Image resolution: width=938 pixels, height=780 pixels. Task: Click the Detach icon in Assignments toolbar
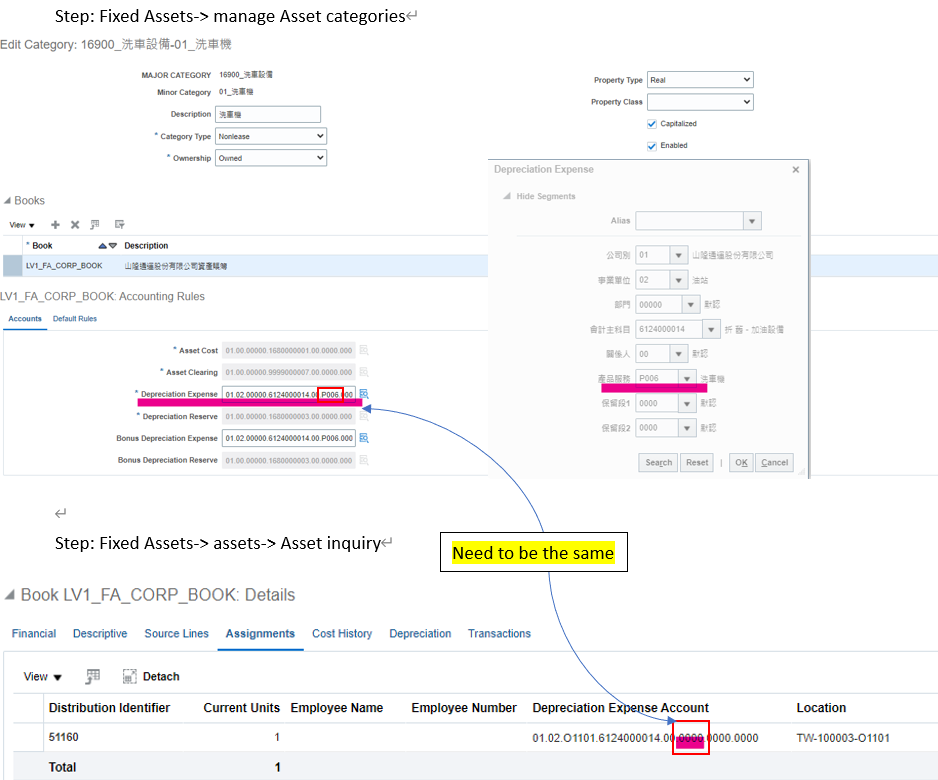point(130,677)
